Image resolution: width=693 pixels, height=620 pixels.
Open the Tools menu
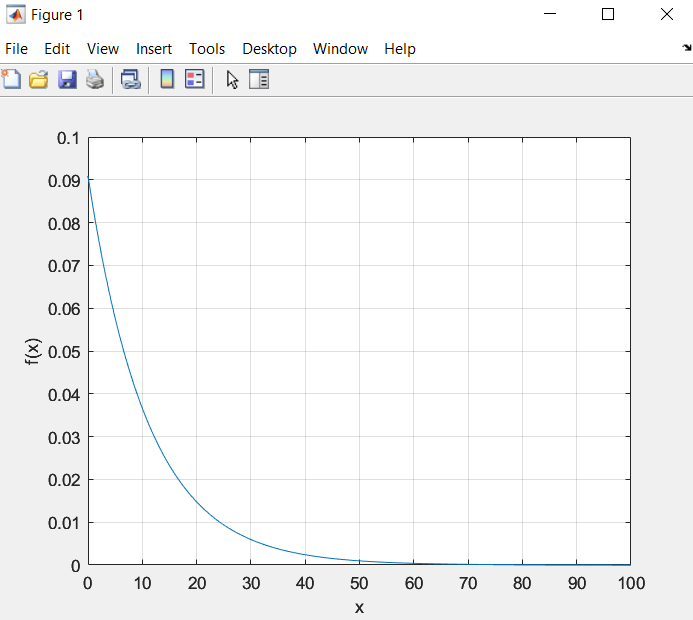coord(207,49)
